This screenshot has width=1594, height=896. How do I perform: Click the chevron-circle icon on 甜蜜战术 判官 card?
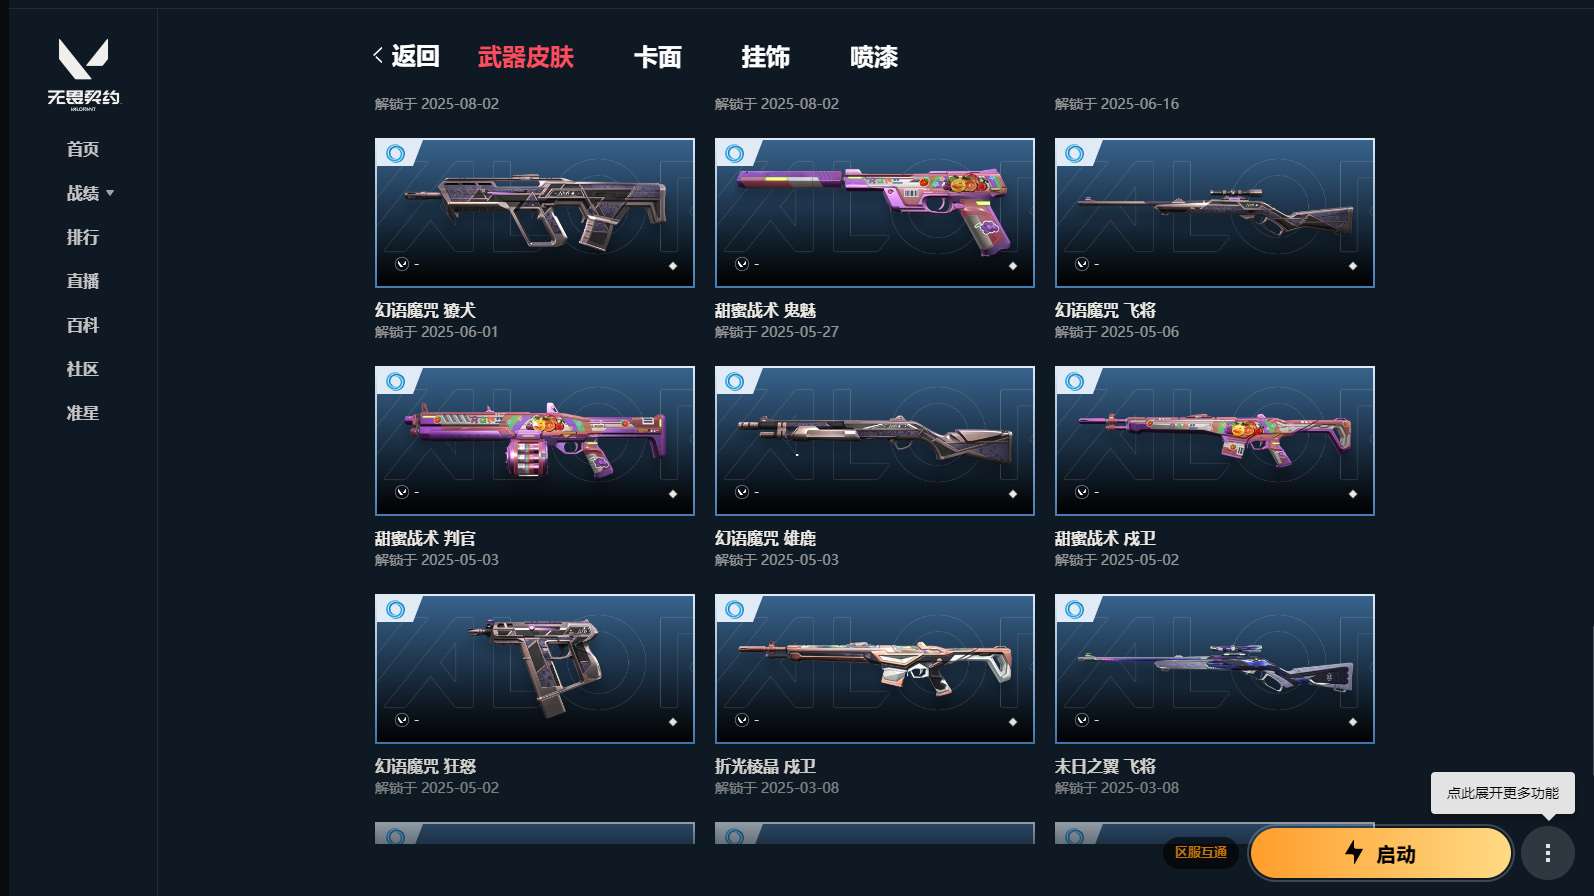[402, 492]
